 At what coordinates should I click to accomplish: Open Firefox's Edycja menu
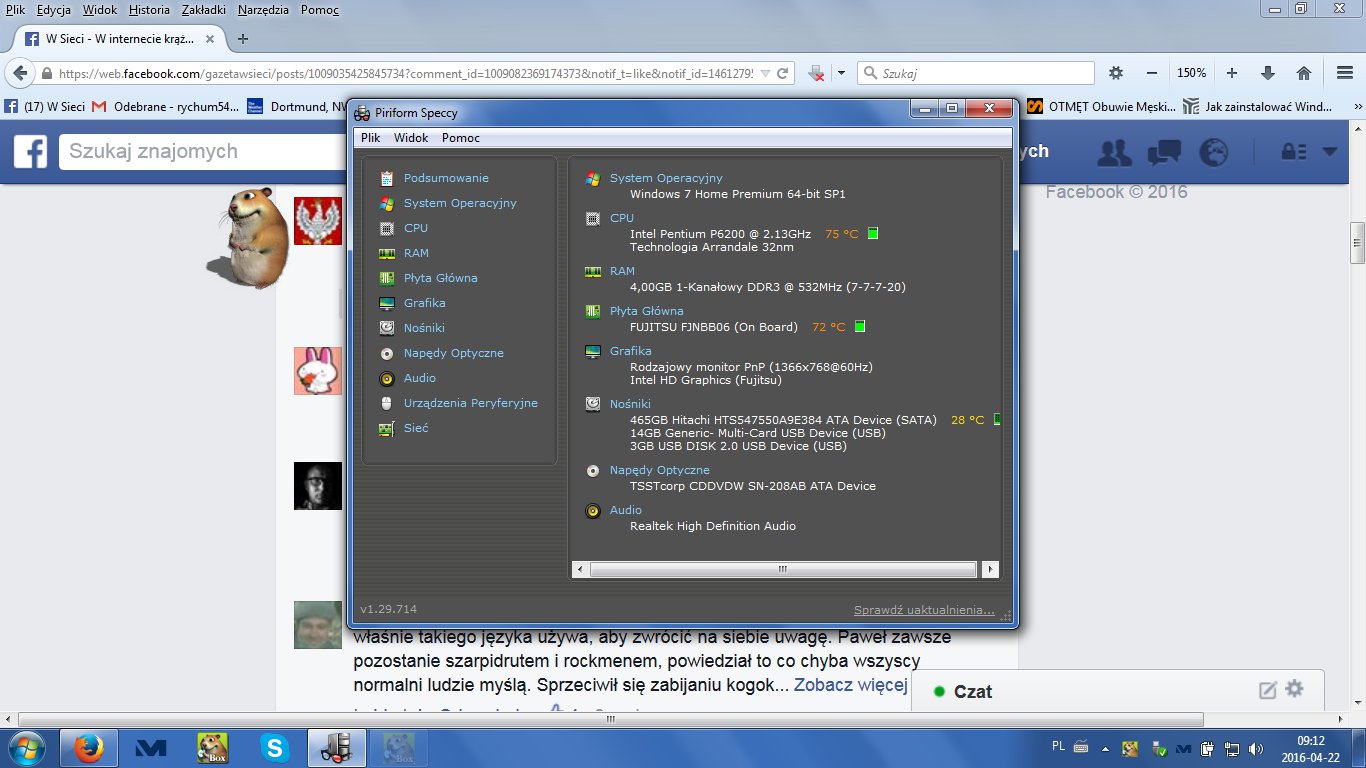tap(53, 10)
